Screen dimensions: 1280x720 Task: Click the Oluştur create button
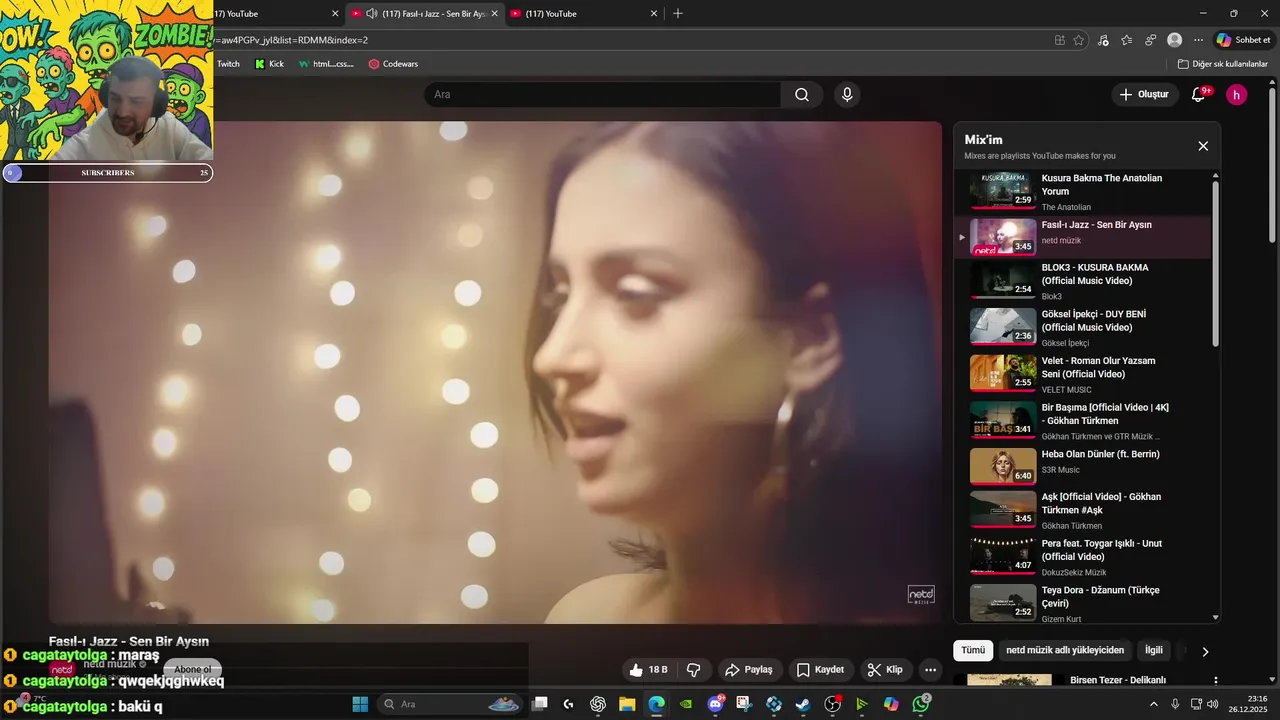(x=1144, y=95)
